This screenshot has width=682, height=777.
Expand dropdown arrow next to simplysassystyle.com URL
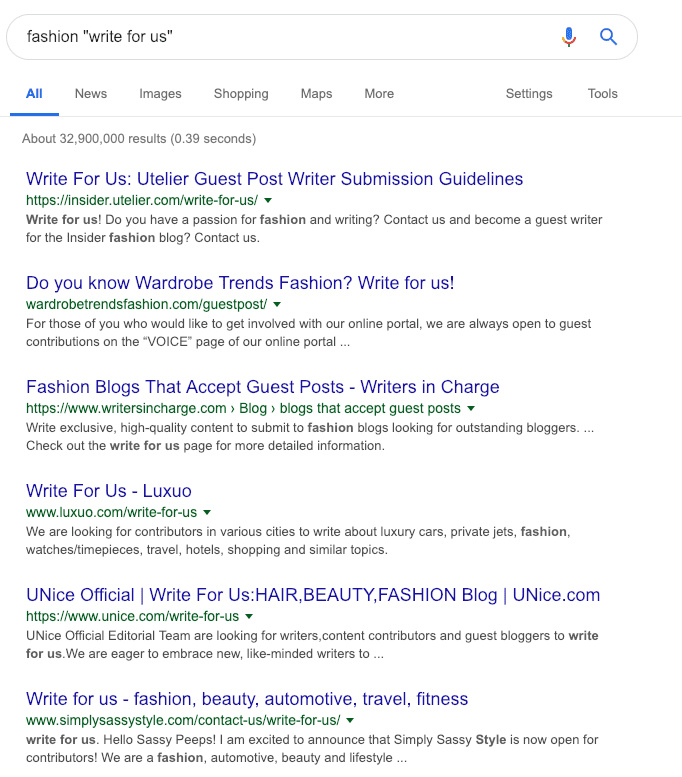[350, 721]
